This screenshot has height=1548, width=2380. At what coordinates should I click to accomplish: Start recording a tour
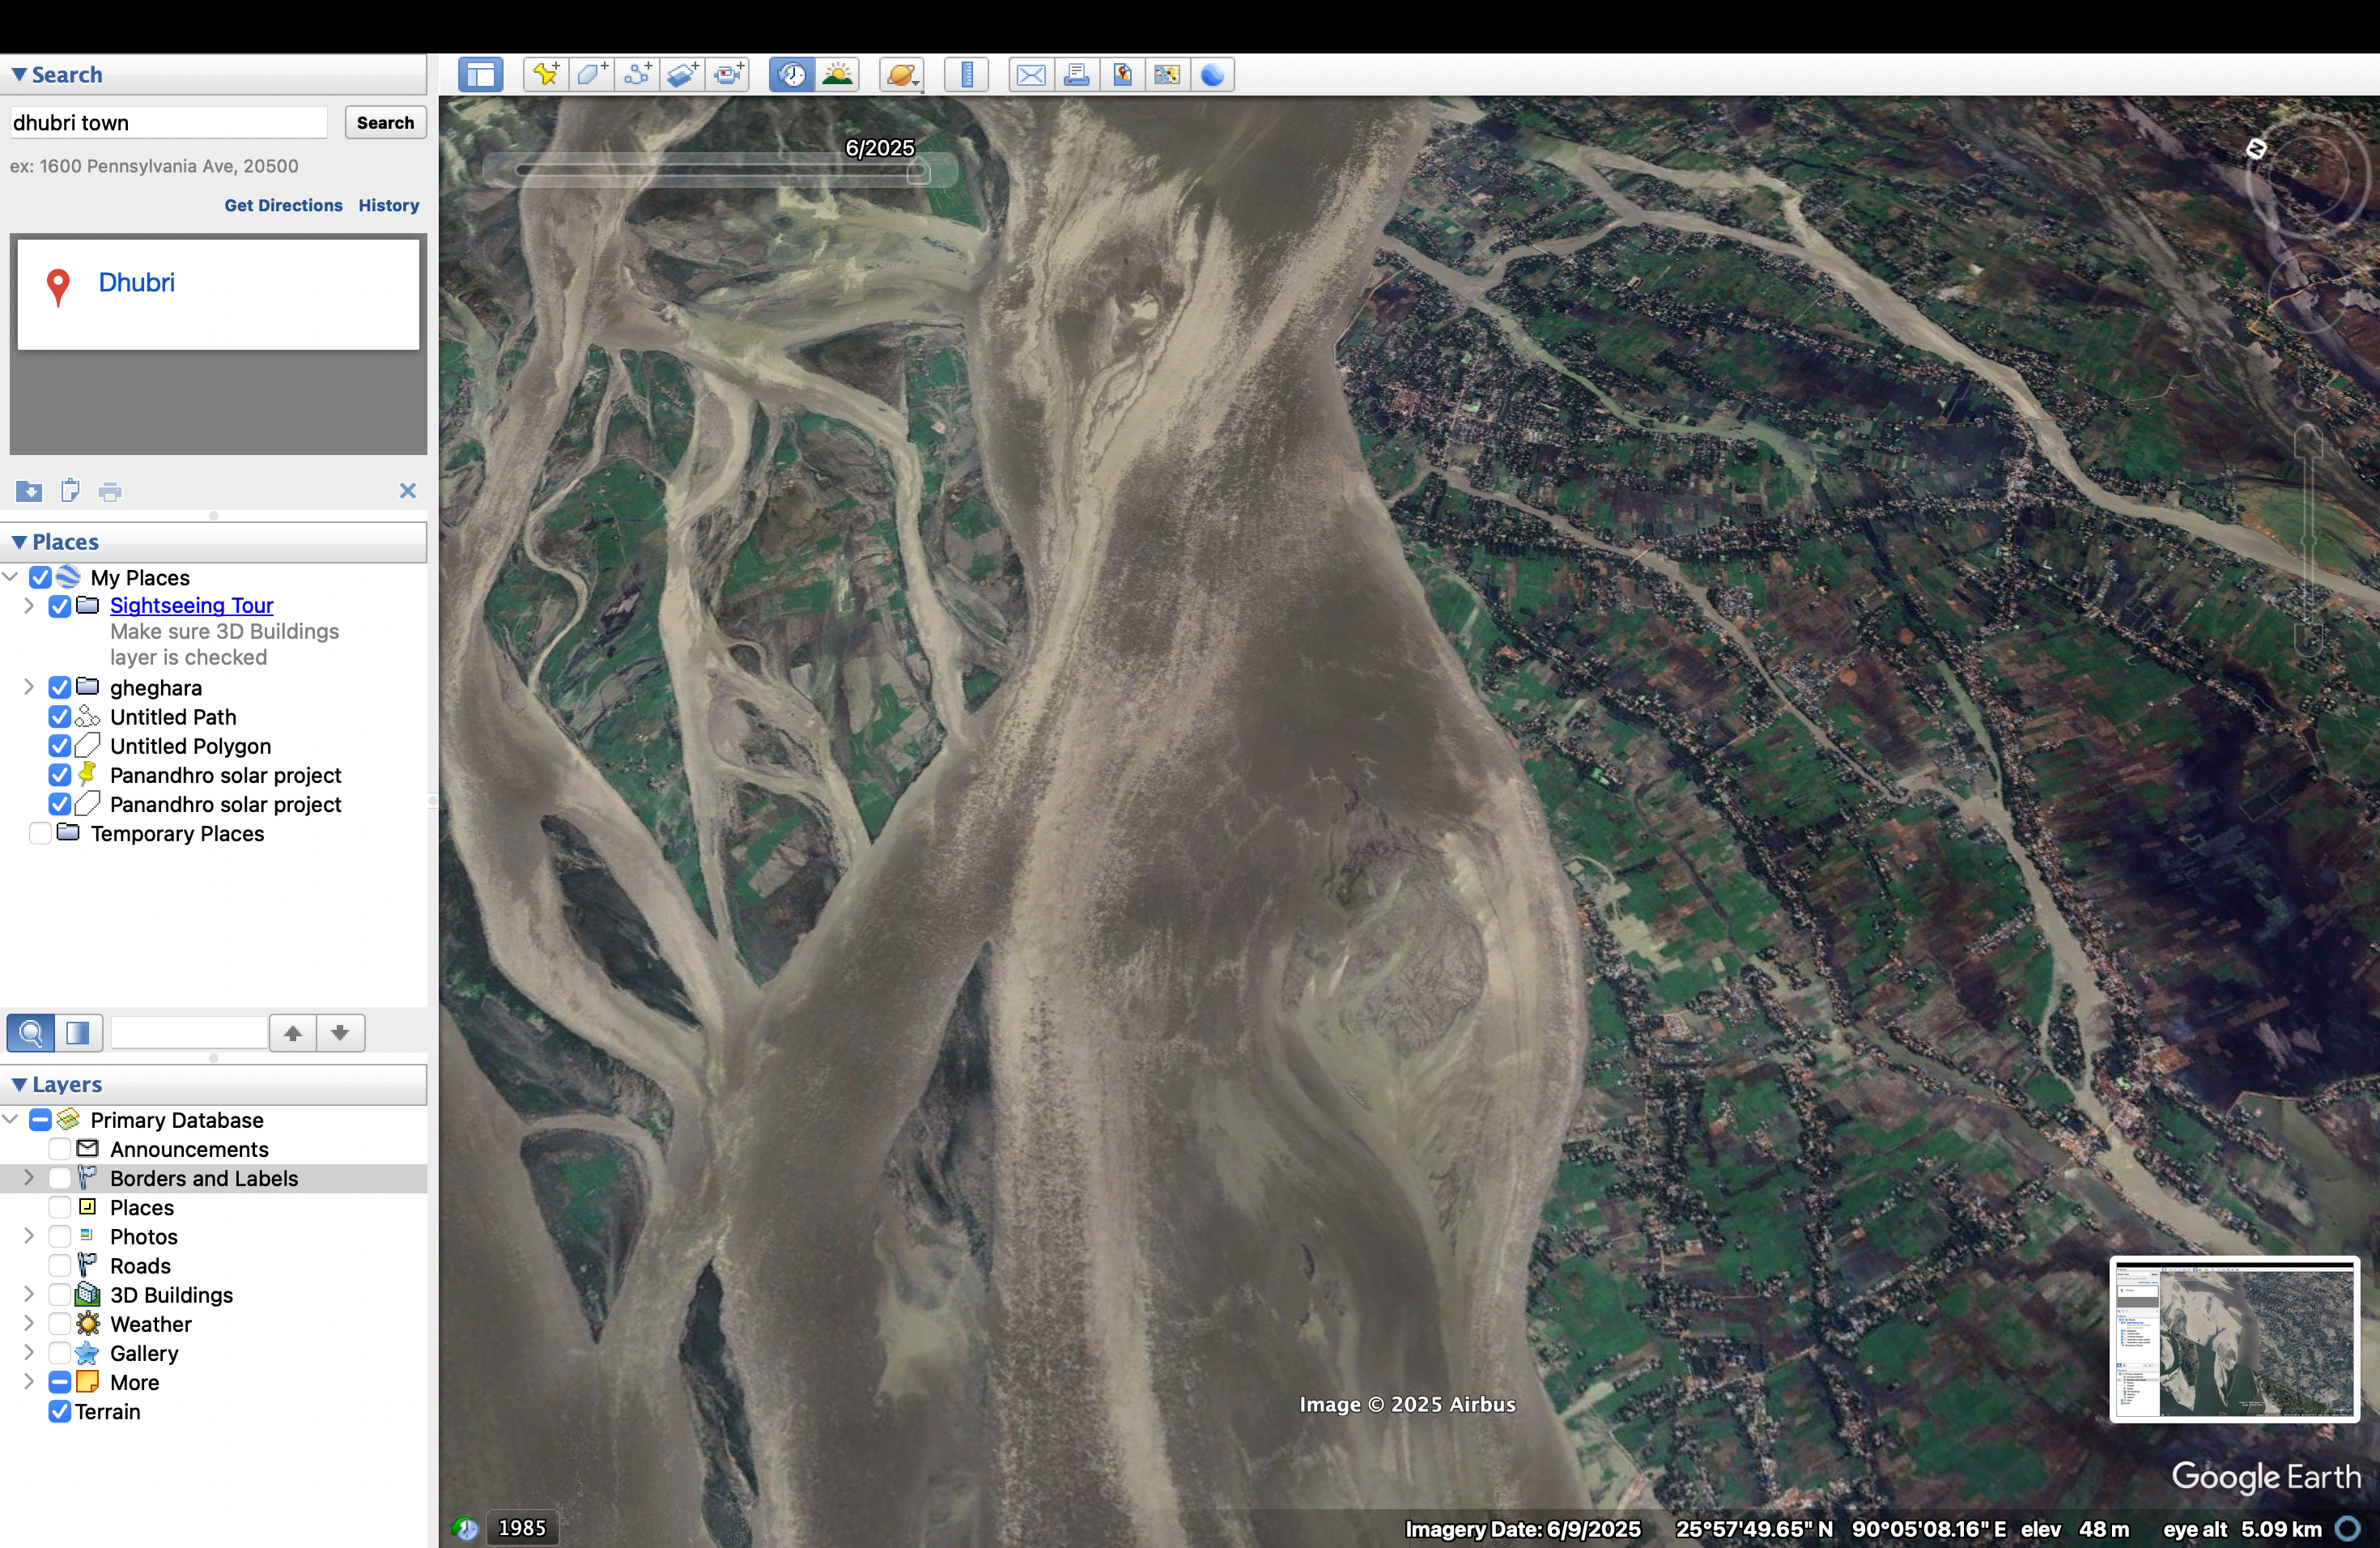[729, 74]
